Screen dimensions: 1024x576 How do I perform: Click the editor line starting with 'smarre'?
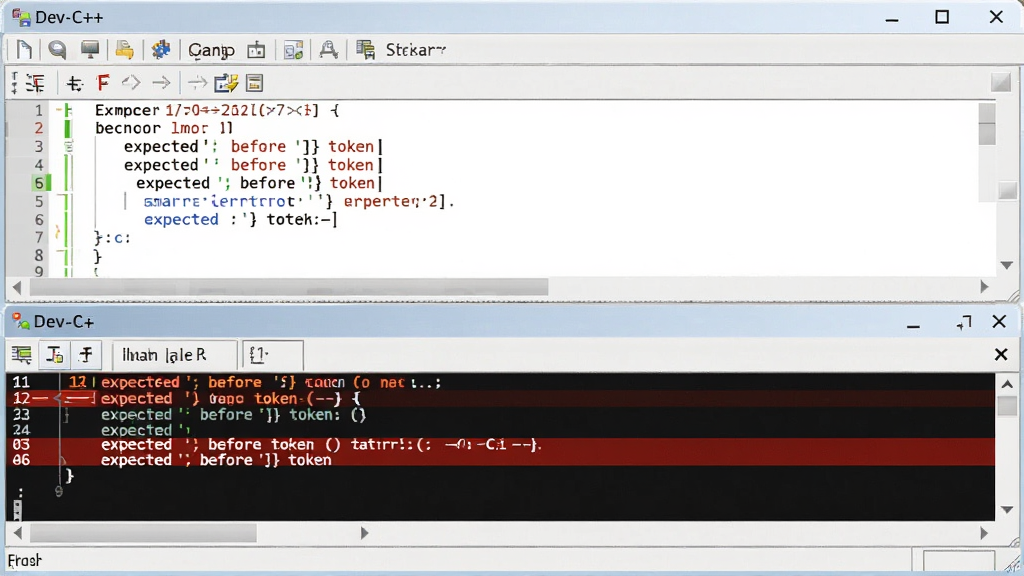(298, 202)
